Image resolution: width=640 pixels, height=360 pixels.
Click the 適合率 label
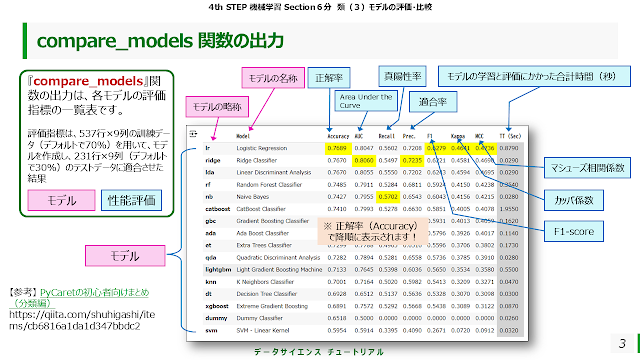[x=433, y=102]
